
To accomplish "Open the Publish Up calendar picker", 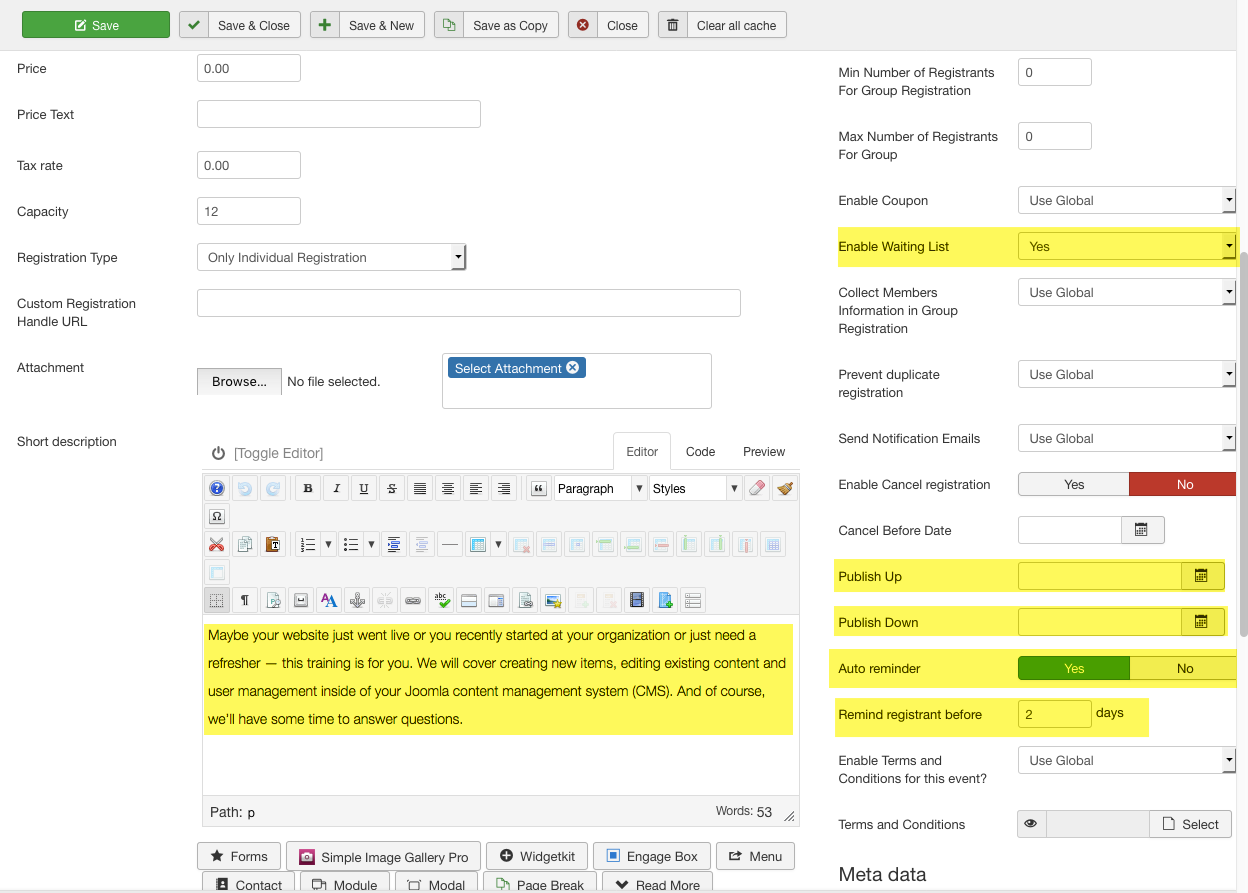I will click(1202, 576).
